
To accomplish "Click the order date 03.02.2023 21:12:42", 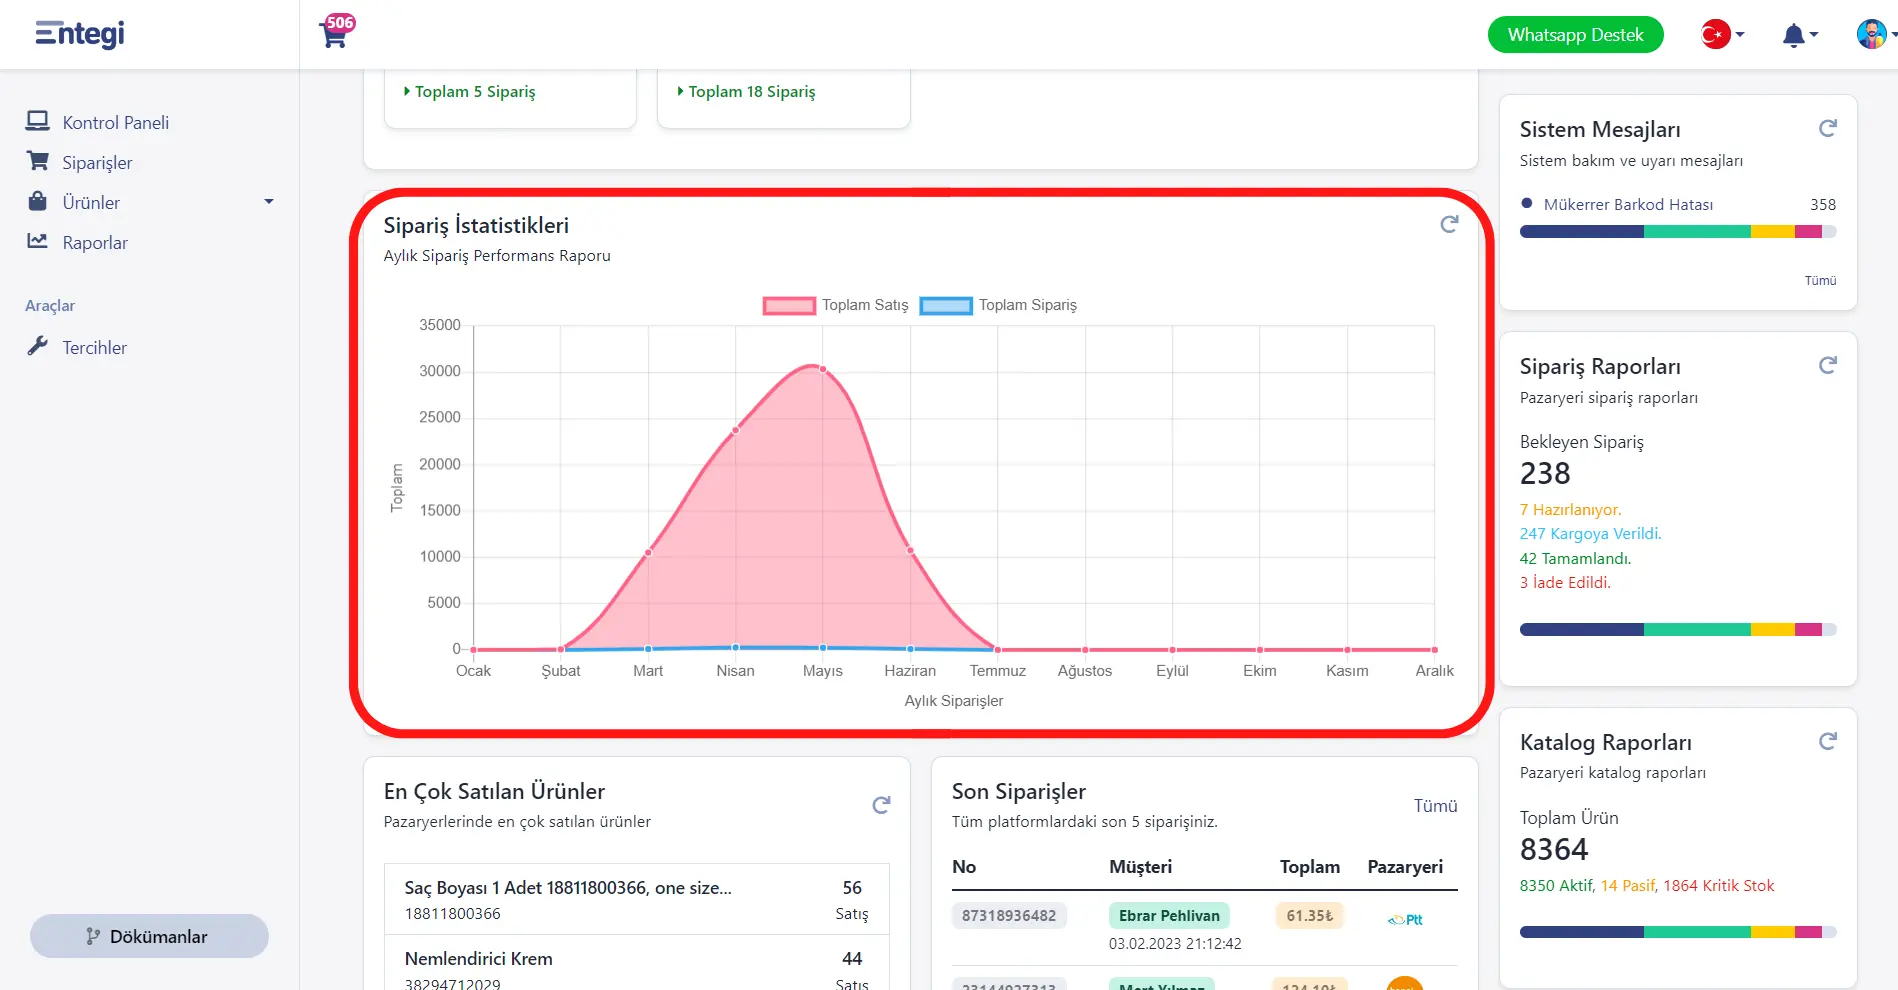I will pyautogui.click(x=1175, y=944).
